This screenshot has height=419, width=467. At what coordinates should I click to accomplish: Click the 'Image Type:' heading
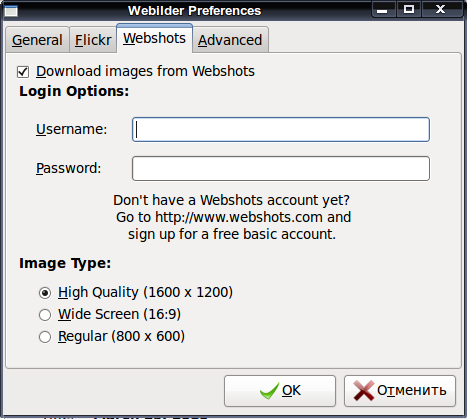pos(65,263)
